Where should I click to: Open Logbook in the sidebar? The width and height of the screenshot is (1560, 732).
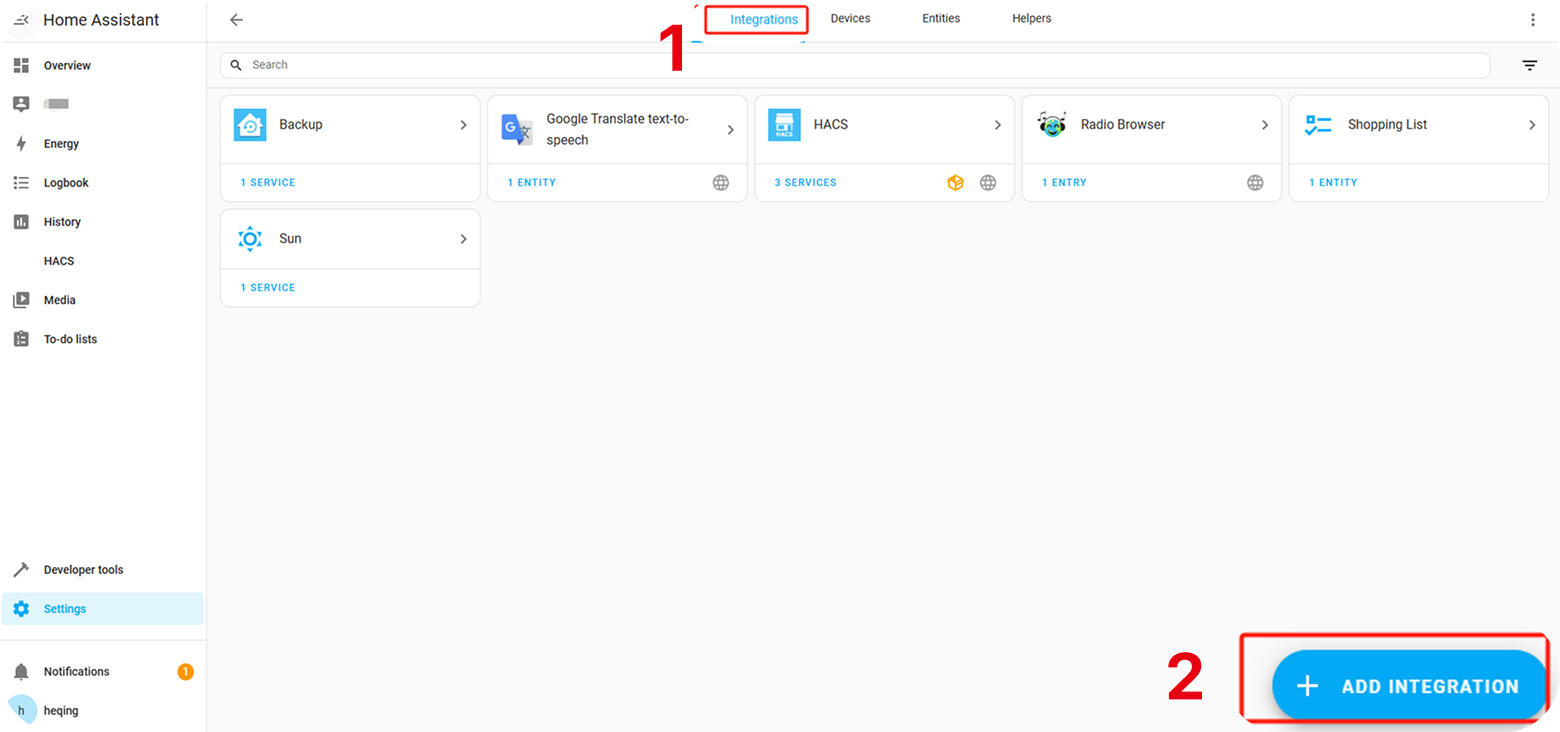click(102, 183)
